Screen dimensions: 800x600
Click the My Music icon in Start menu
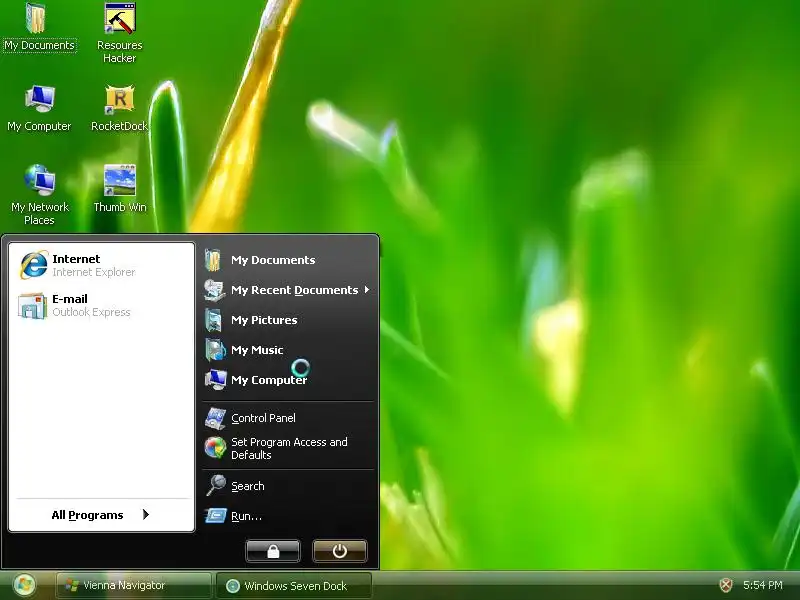pyautogui.click(x=215, y=350)
